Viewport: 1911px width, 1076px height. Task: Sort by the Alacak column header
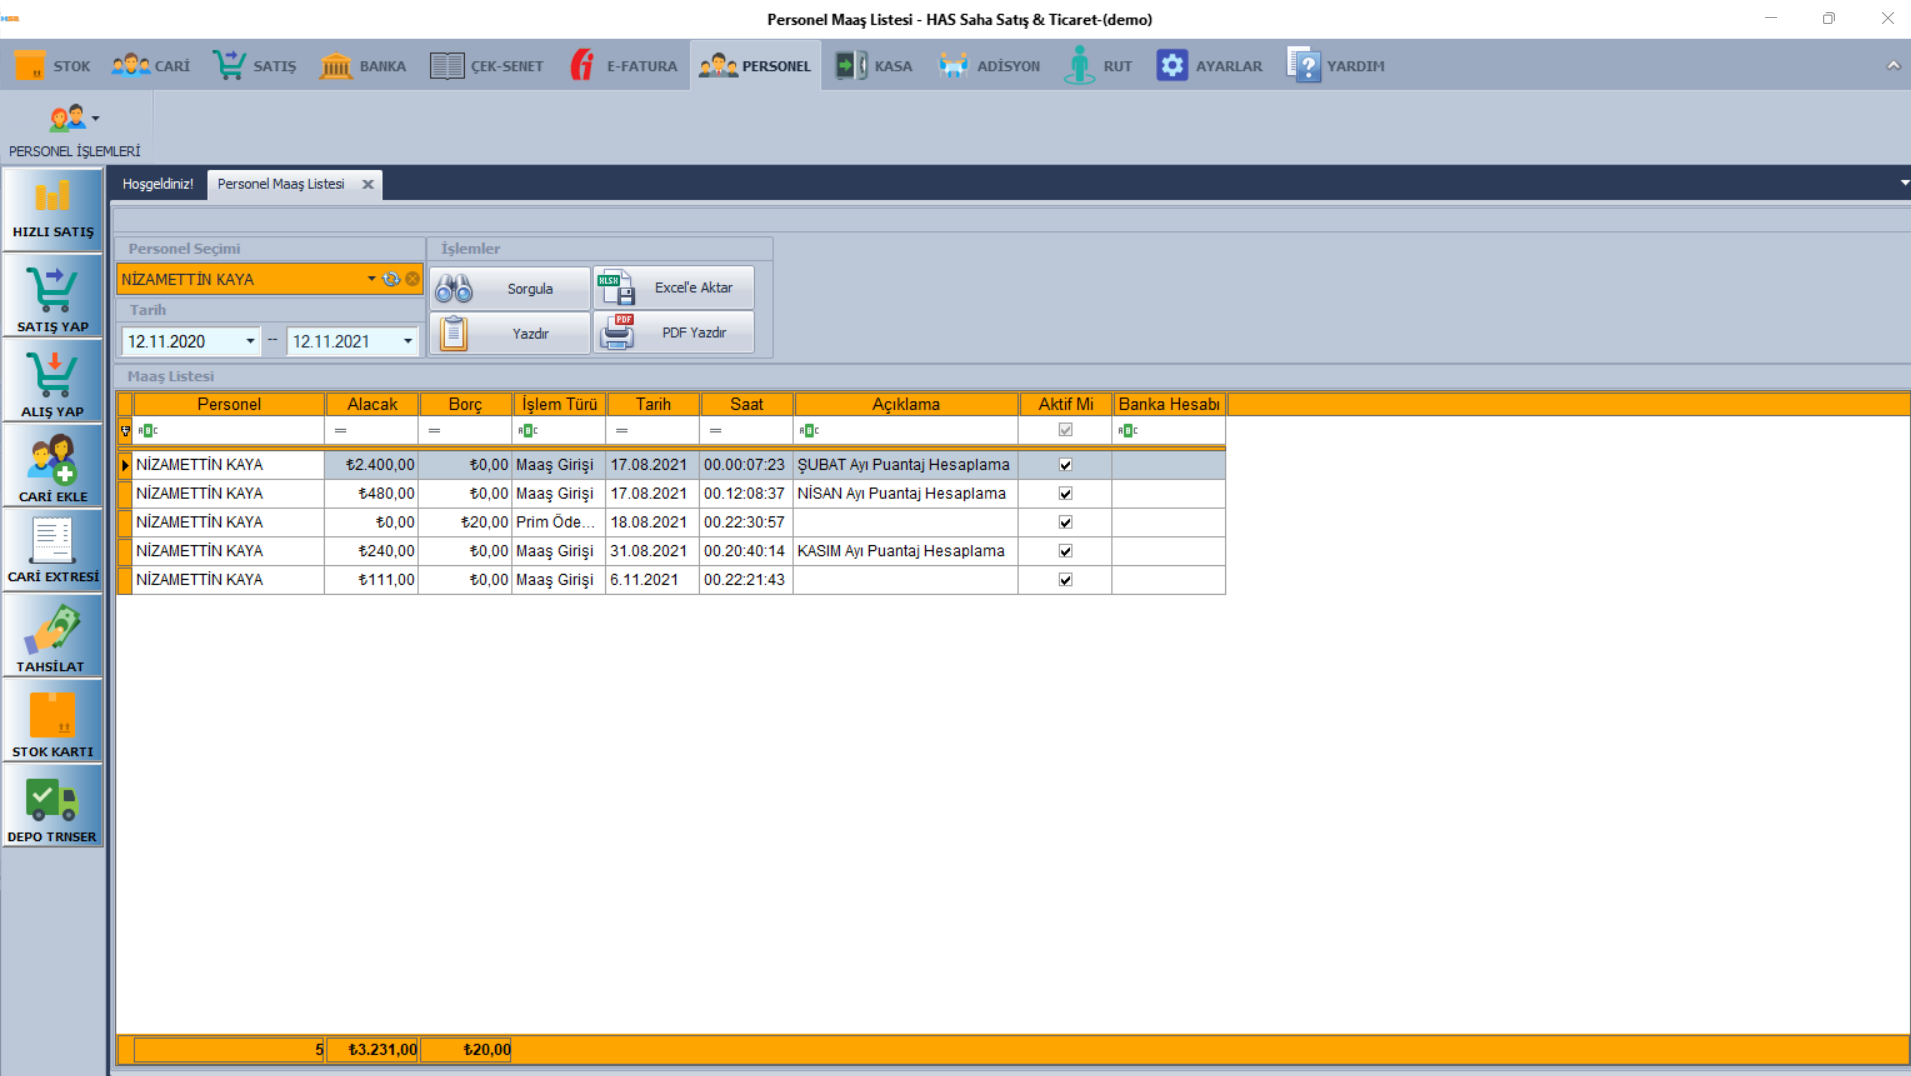pyautogui.click(x=372, y=404)
